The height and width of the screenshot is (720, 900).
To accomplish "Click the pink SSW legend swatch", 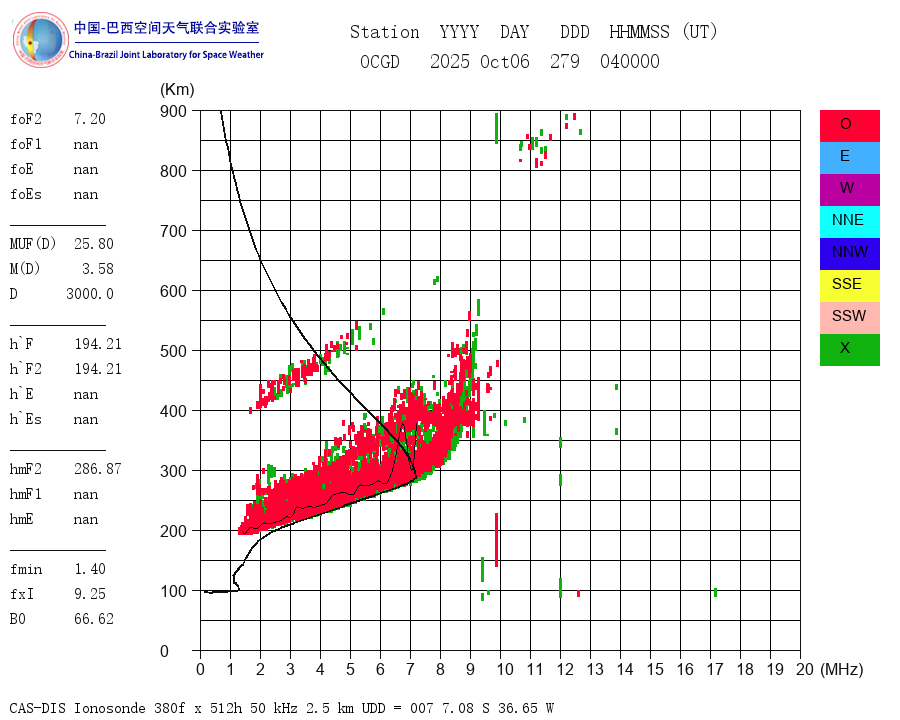I will pos(849,318).
